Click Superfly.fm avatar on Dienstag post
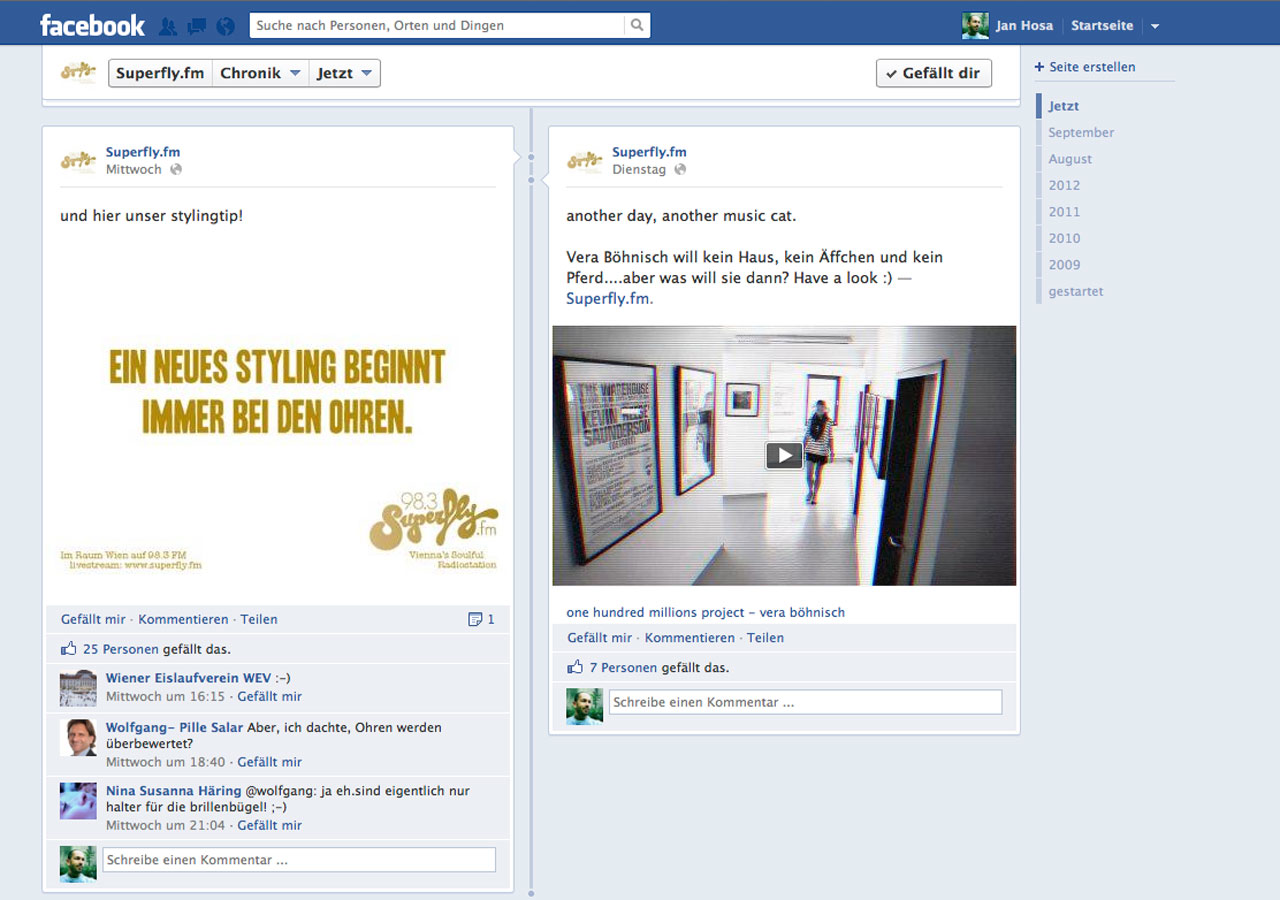This screenshot has width=1280, height=900. click(x=585, y=161)
